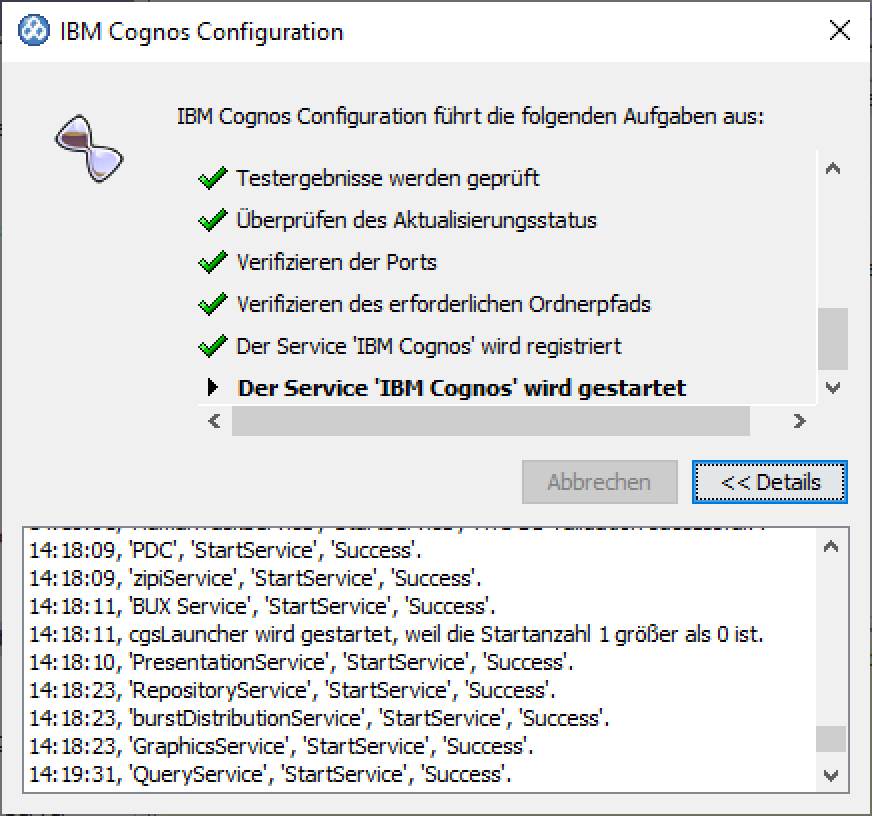Click the task list horizontal scrollbar thumb
The width and height of the screenshot is (872, 816).
[x=490, y=422]
